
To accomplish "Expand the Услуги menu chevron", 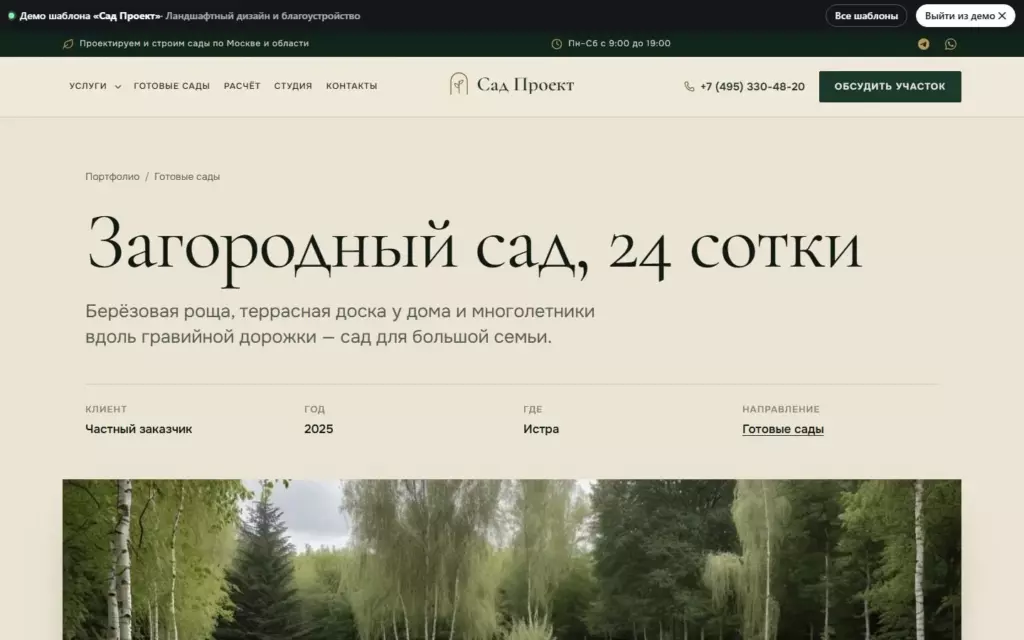I will click(118, 86).
